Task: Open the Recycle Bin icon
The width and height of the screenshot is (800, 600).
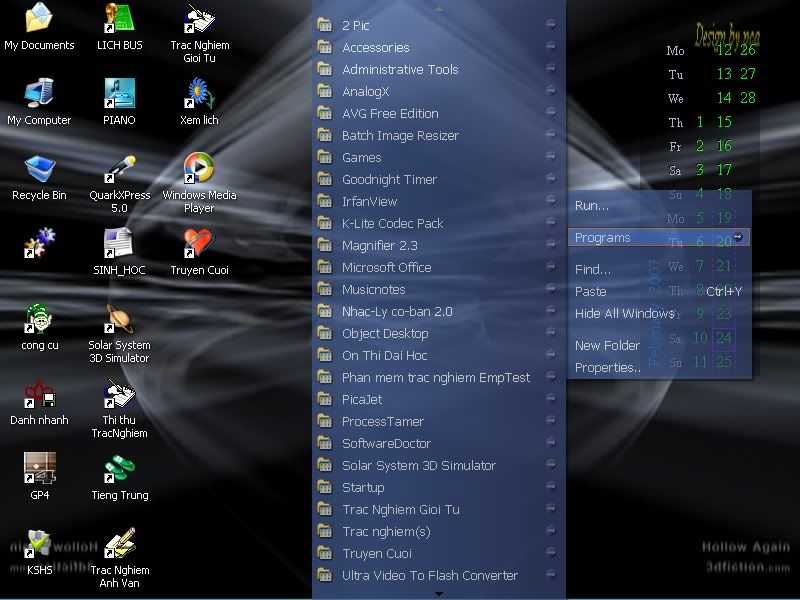Action: click(39, 169)
